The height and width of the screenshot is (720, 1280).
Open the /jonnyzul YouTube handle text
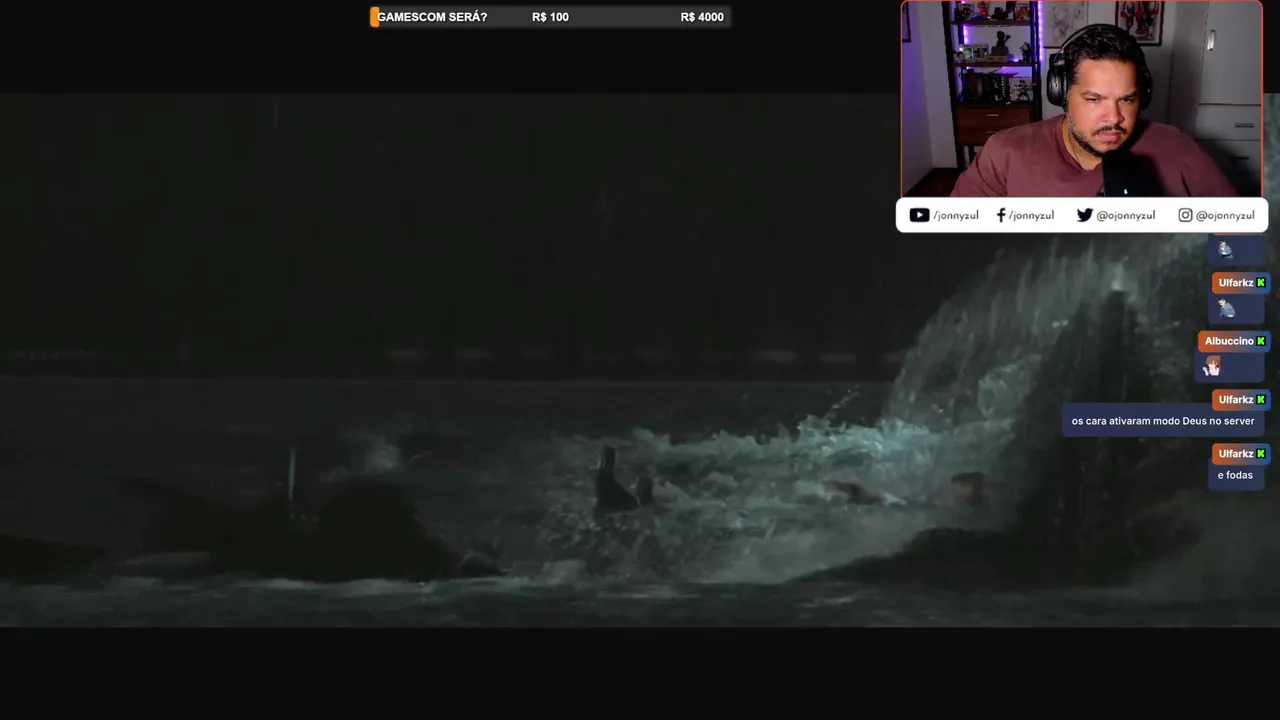pos(956,215)
